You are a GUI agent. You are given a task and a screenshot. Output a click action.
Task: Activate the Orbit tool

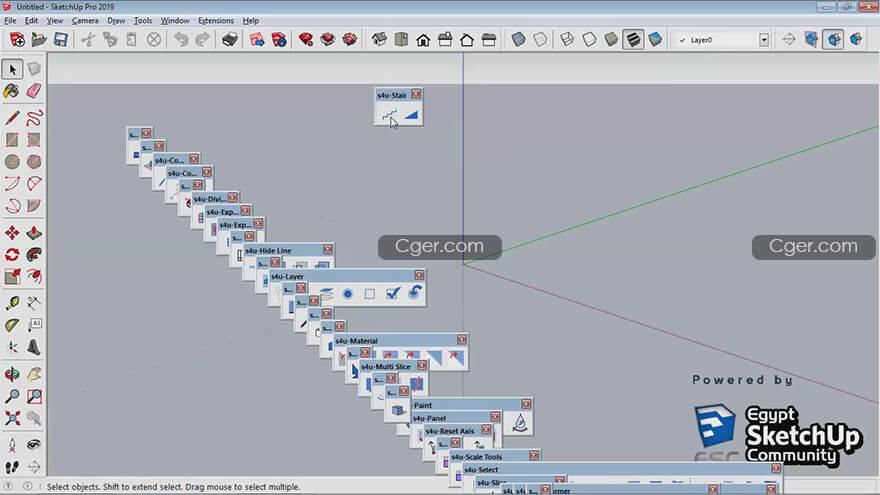(12, 374)
